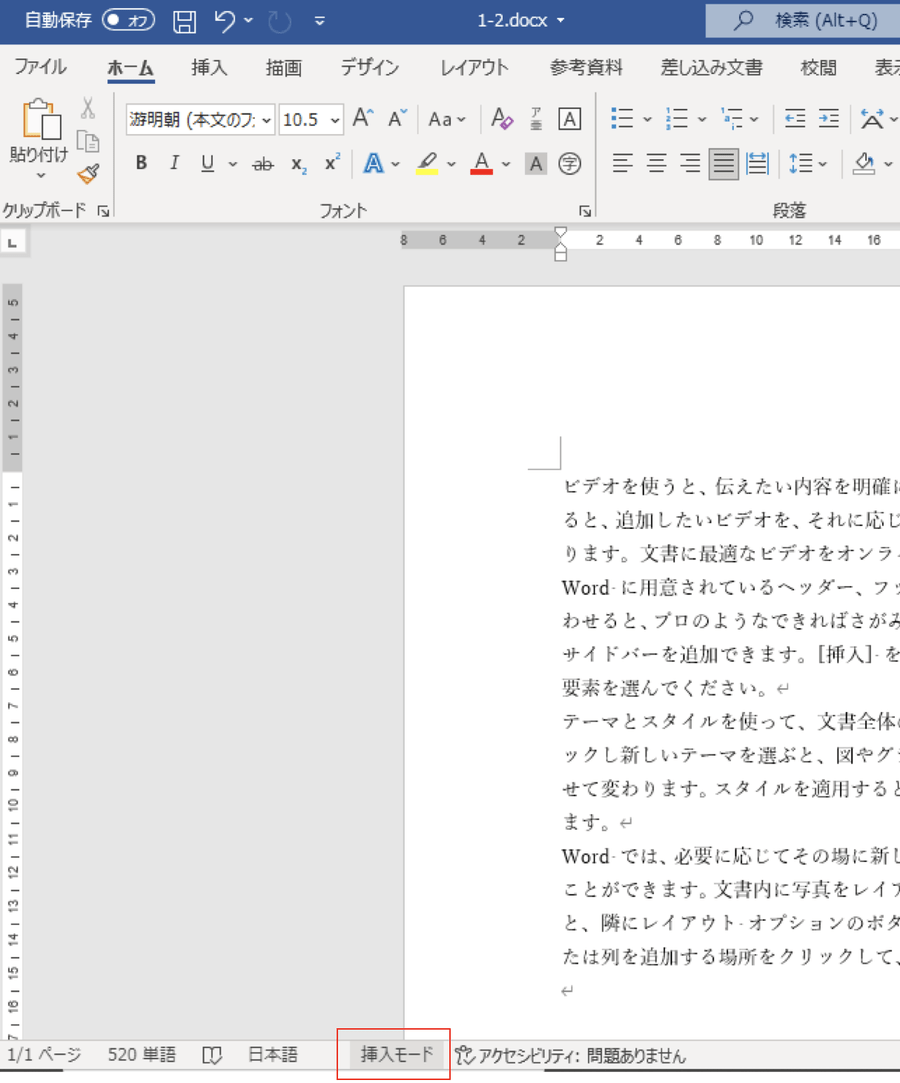
Task: Click 挿入モード in status bar
Action: coord(397,1055)
